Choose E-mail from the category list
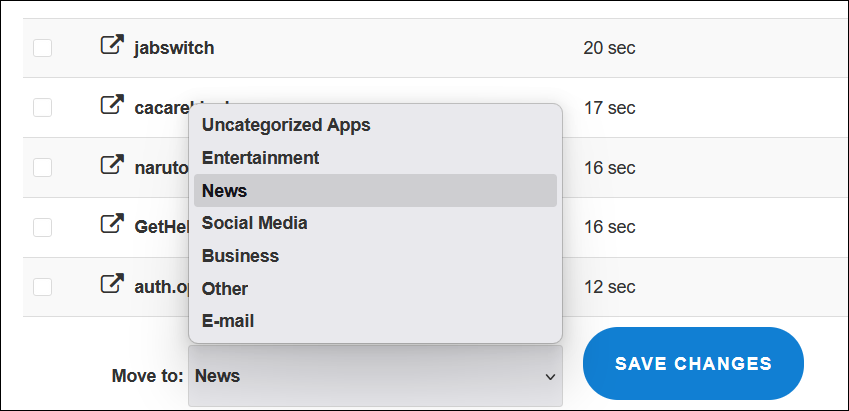Viewport: 849px width, 411px height. tap(228, 321)
